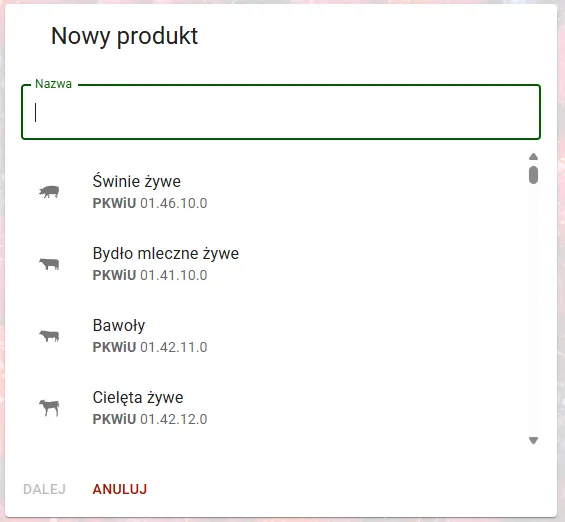
Task: Focus the Nazwa input field
Action: (281, 112)
